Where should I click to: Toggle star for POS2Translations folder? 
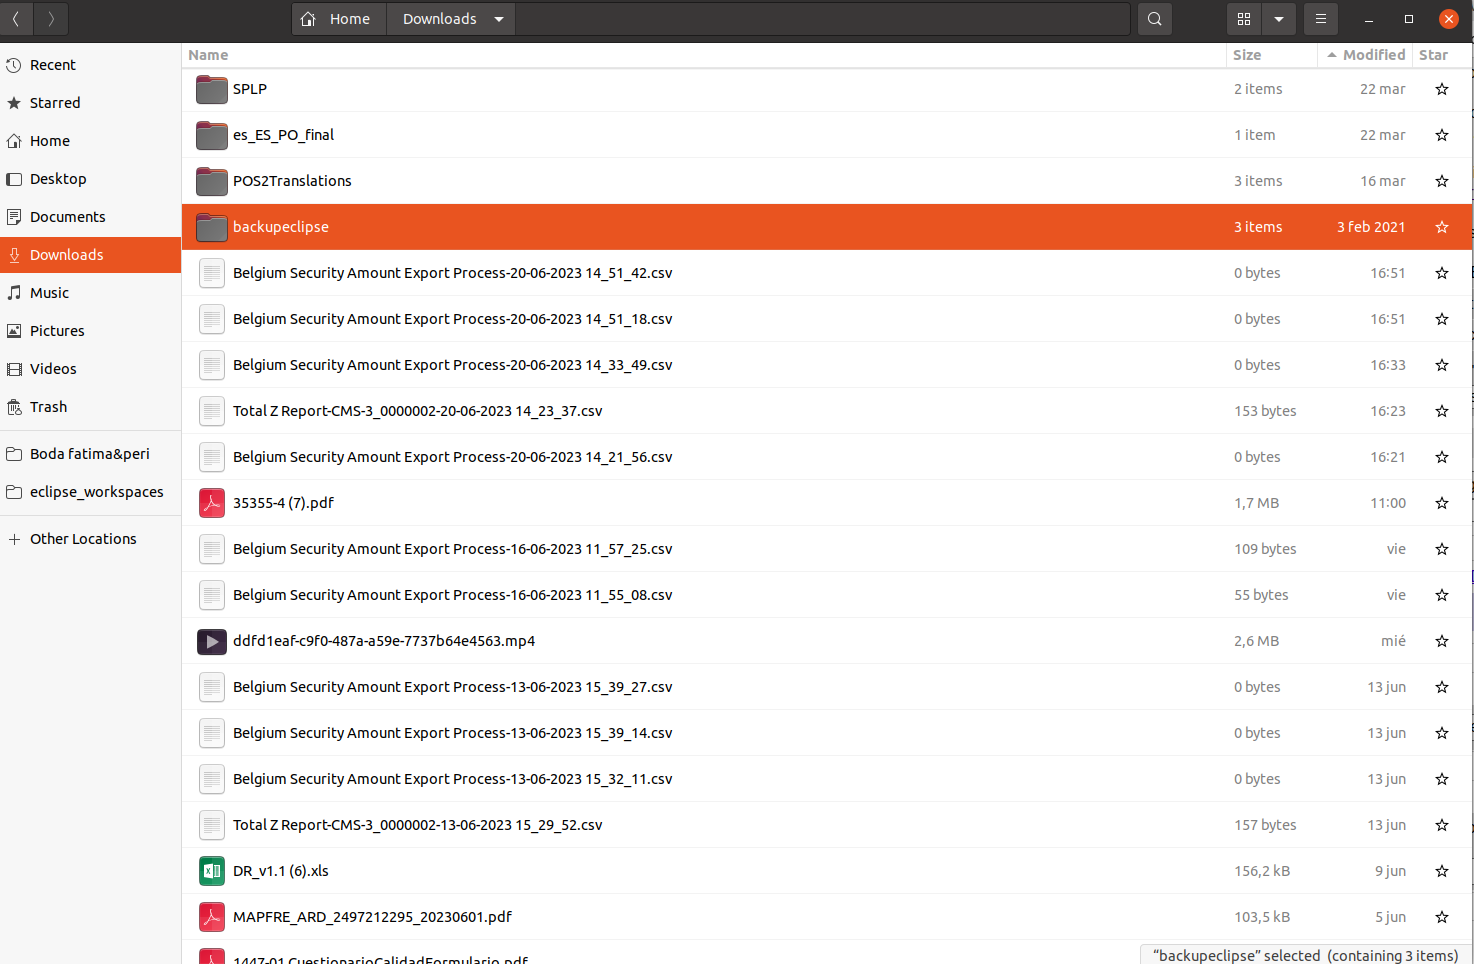tap(1441, 181)
